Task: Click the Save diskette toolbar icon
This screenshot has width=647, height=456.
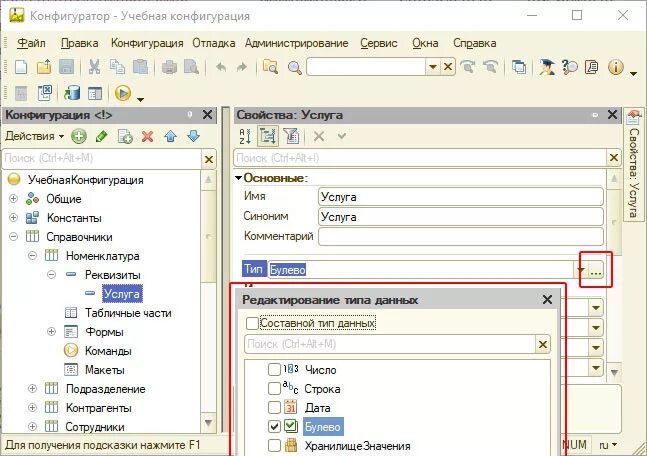Action: pos(66,66)
